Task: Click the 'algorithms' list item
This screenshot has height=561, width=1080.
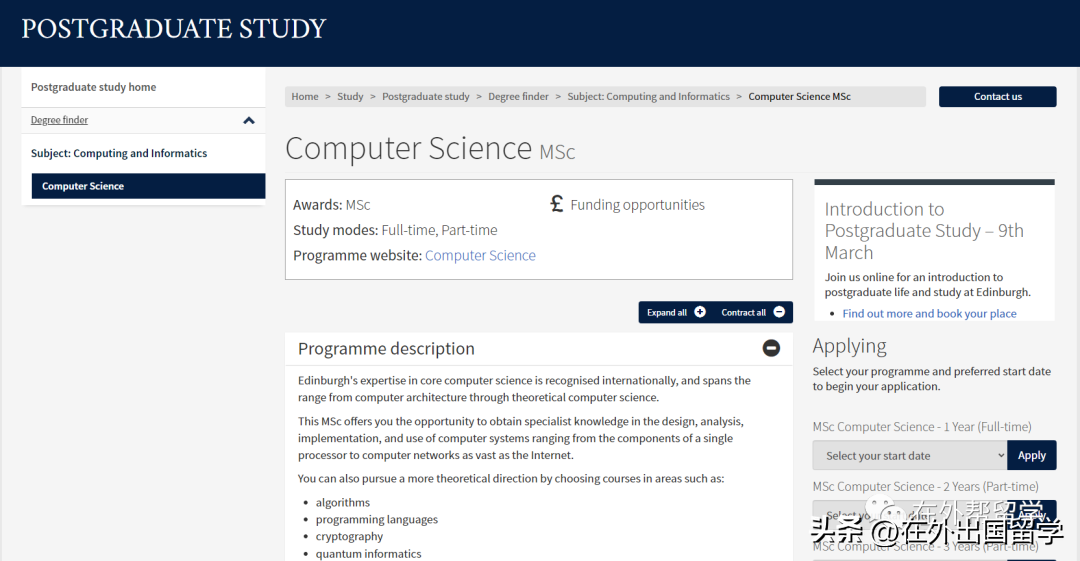Action: click(343, 502)
